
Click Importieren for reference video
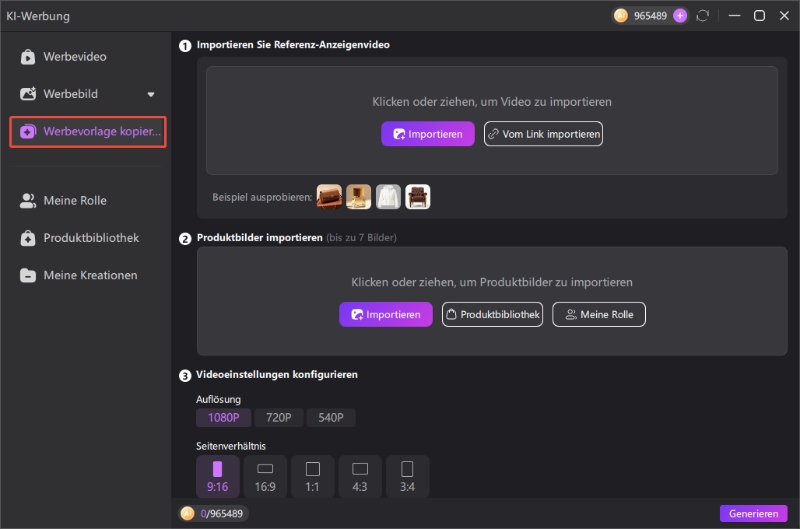(428, 134)
